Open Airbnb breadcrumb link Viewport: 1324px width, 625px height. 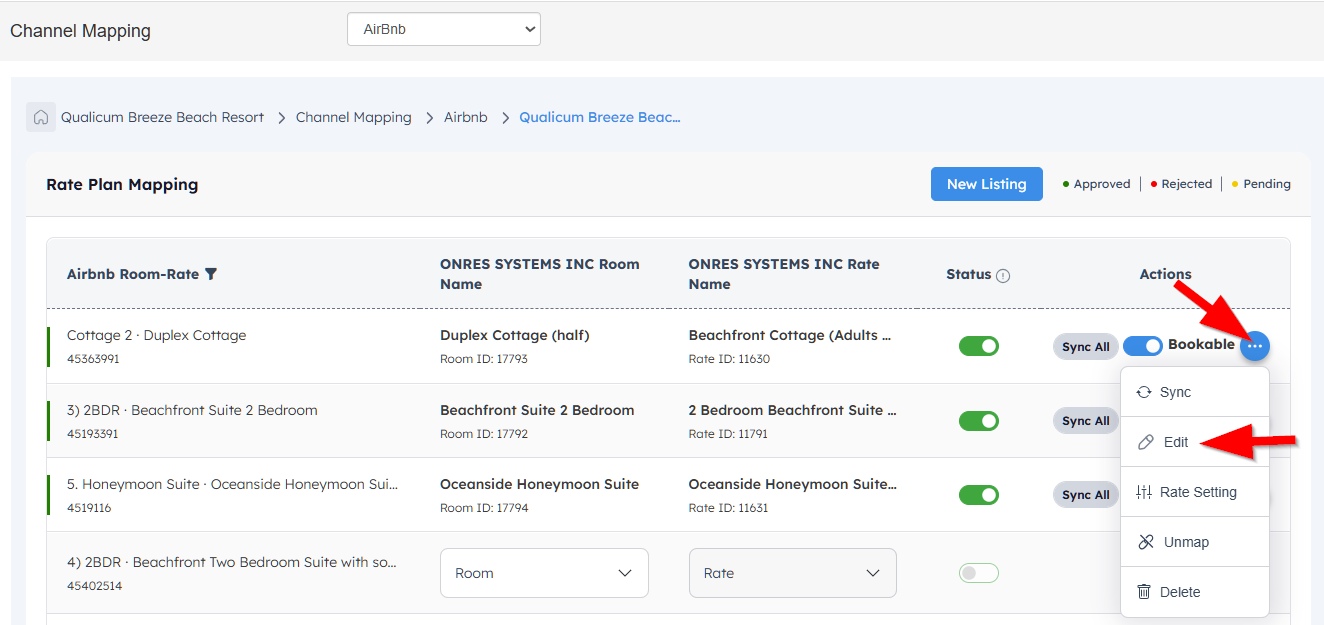point(466,117)
